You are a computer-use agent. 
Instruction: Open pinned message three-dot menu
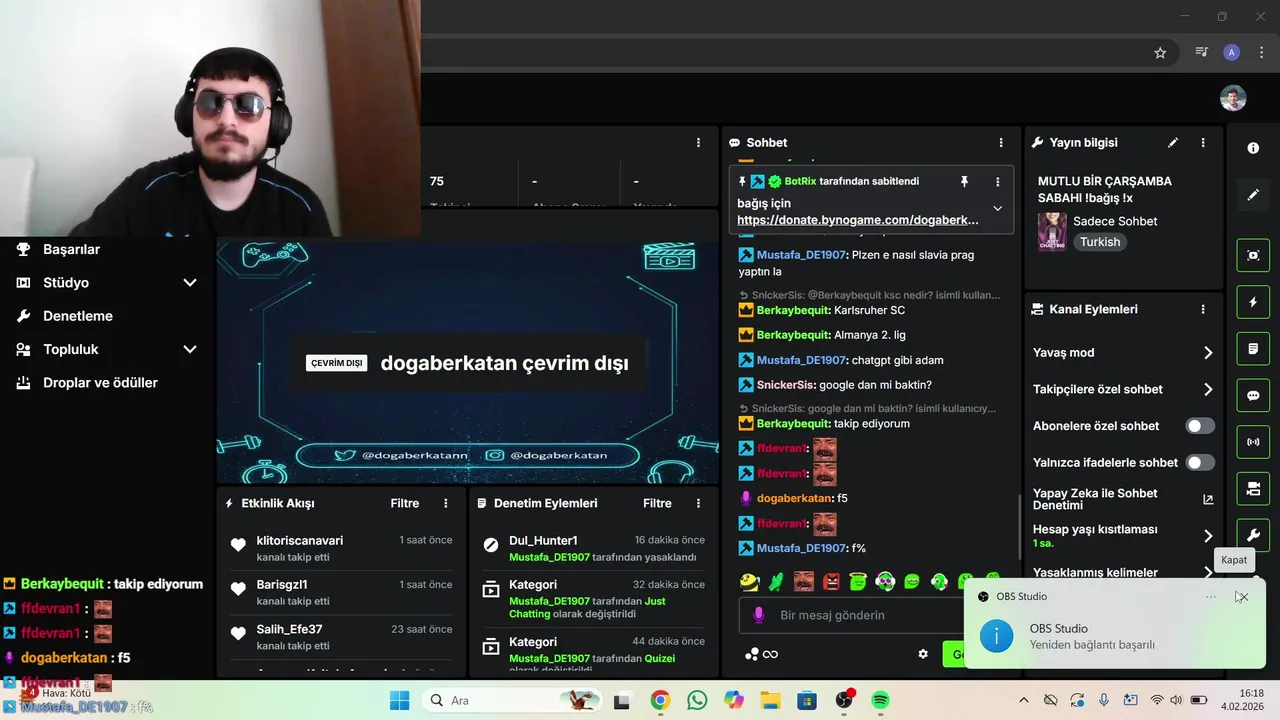tap(997, 182)
